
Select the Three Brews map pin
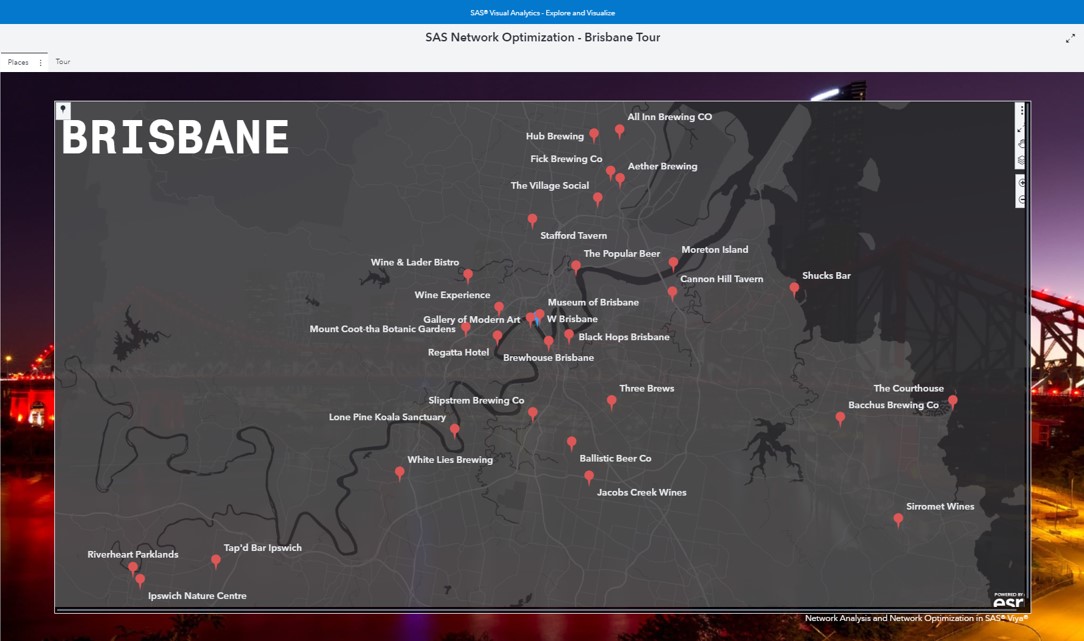tap(612, 402)
